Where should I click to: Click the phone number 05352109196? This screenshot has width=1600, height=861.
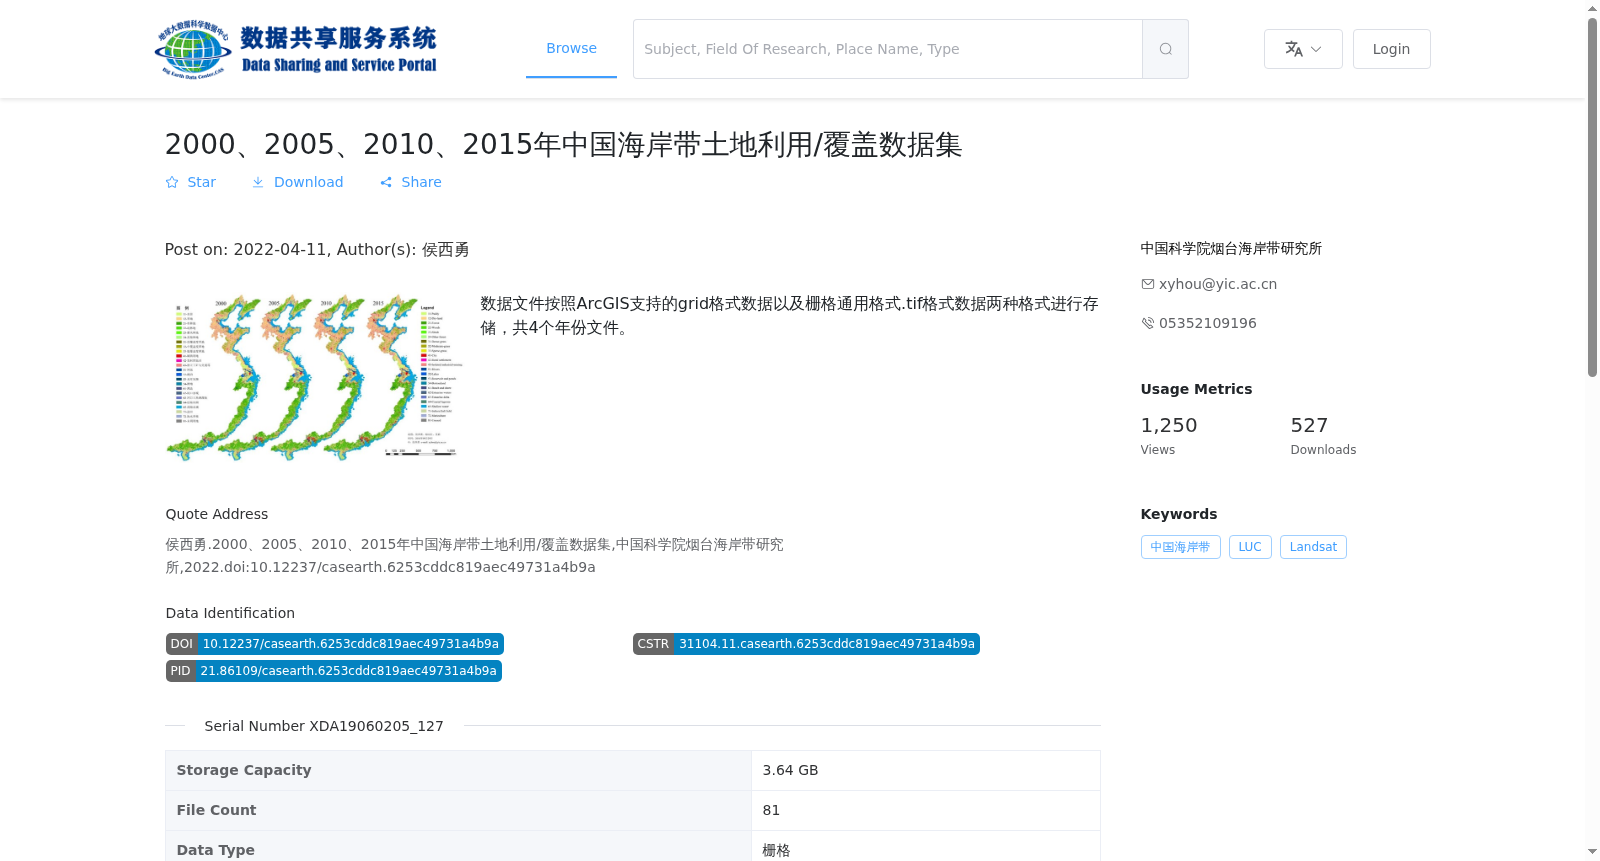coord(1208,323)
